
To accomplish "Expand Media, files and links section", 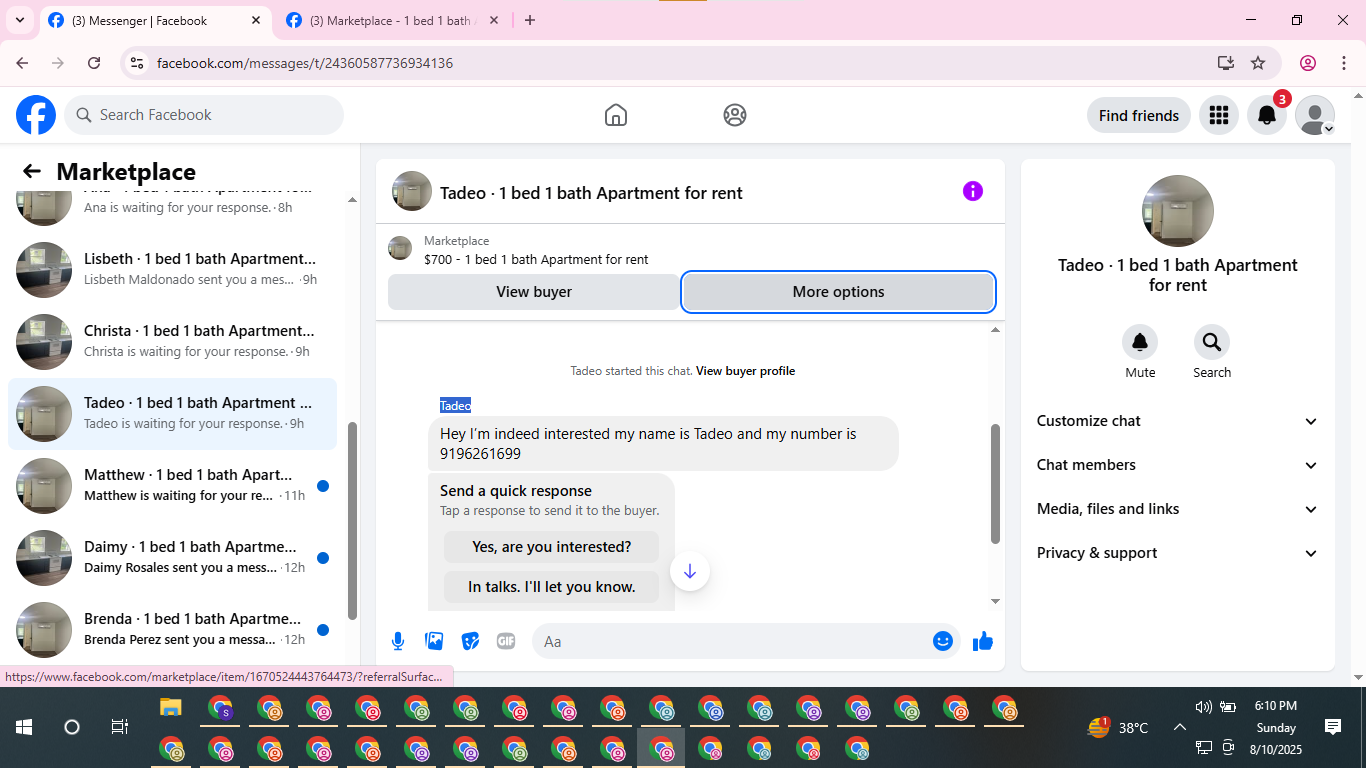I will click(x=1178, y=509).
